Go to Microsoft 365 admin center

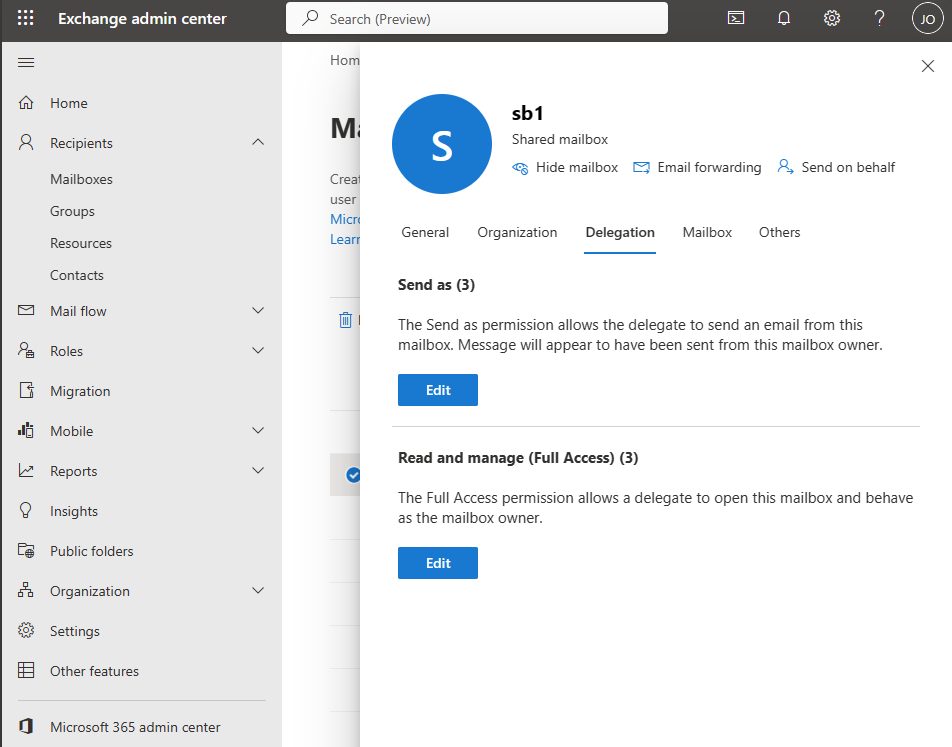[135, 727]
